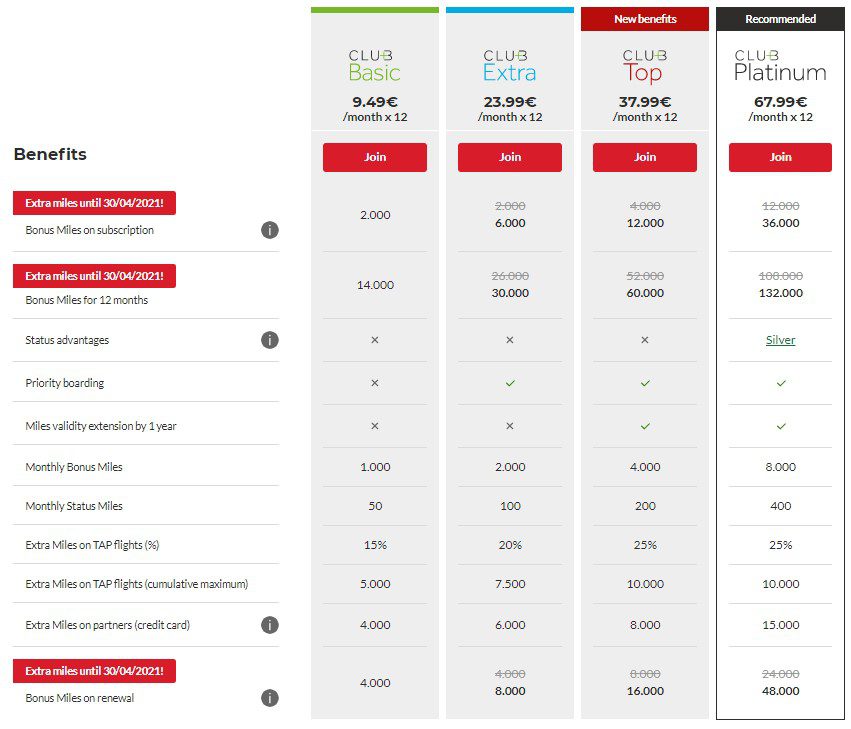Select the Monthly Status Miles label

click(74, 506)
